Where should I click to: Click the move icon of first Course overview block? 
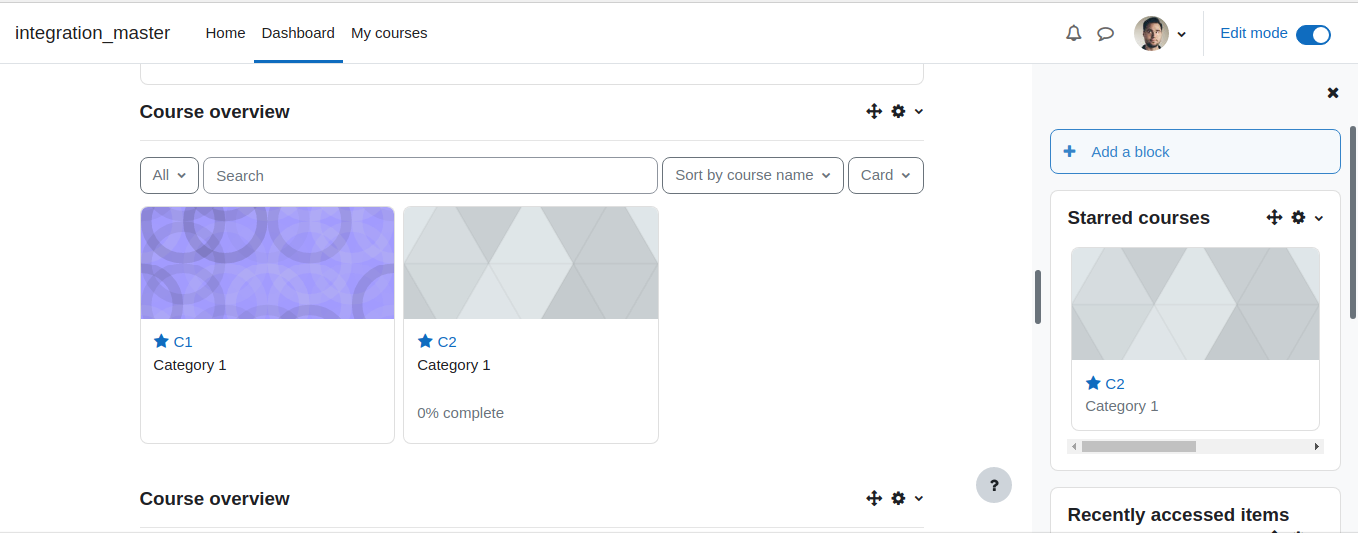pyautogui.click(x=874, y=111)
